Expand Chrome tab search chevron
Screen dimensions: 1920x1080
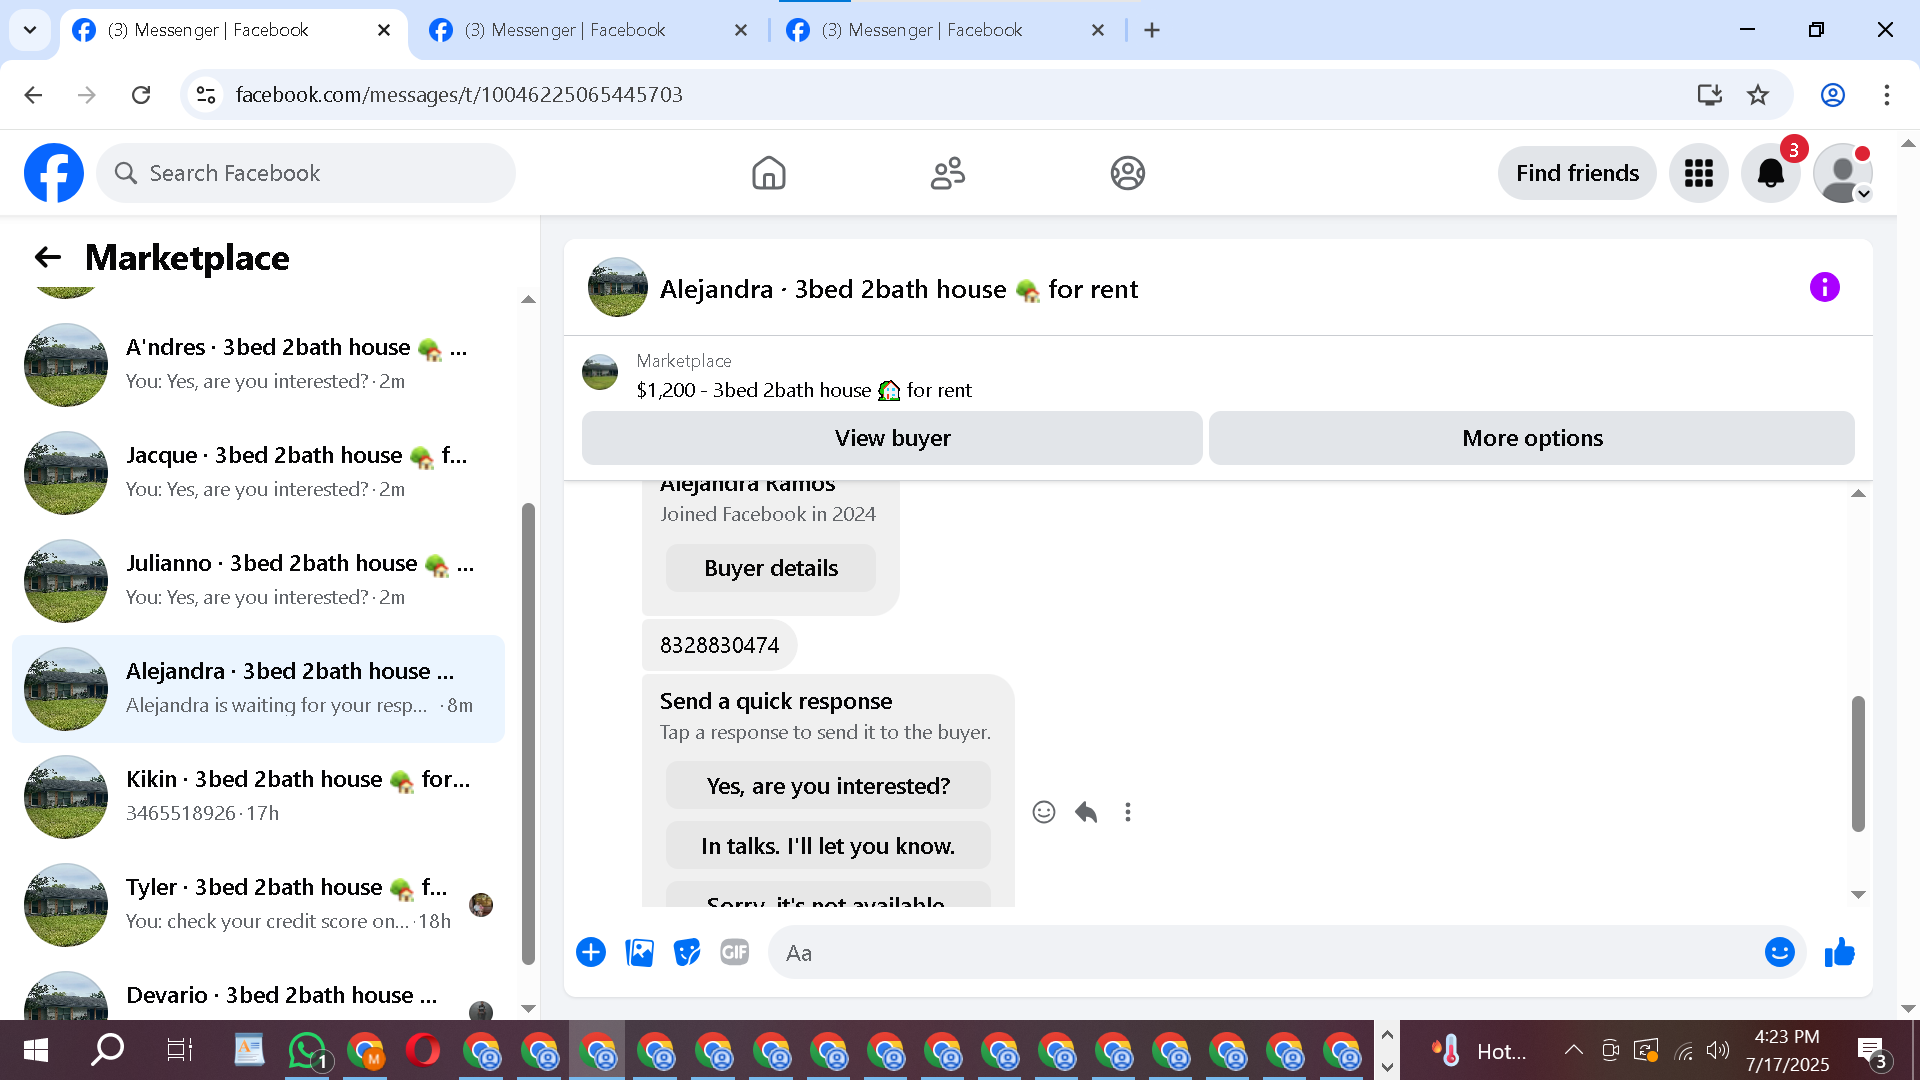tap(30, 30)
